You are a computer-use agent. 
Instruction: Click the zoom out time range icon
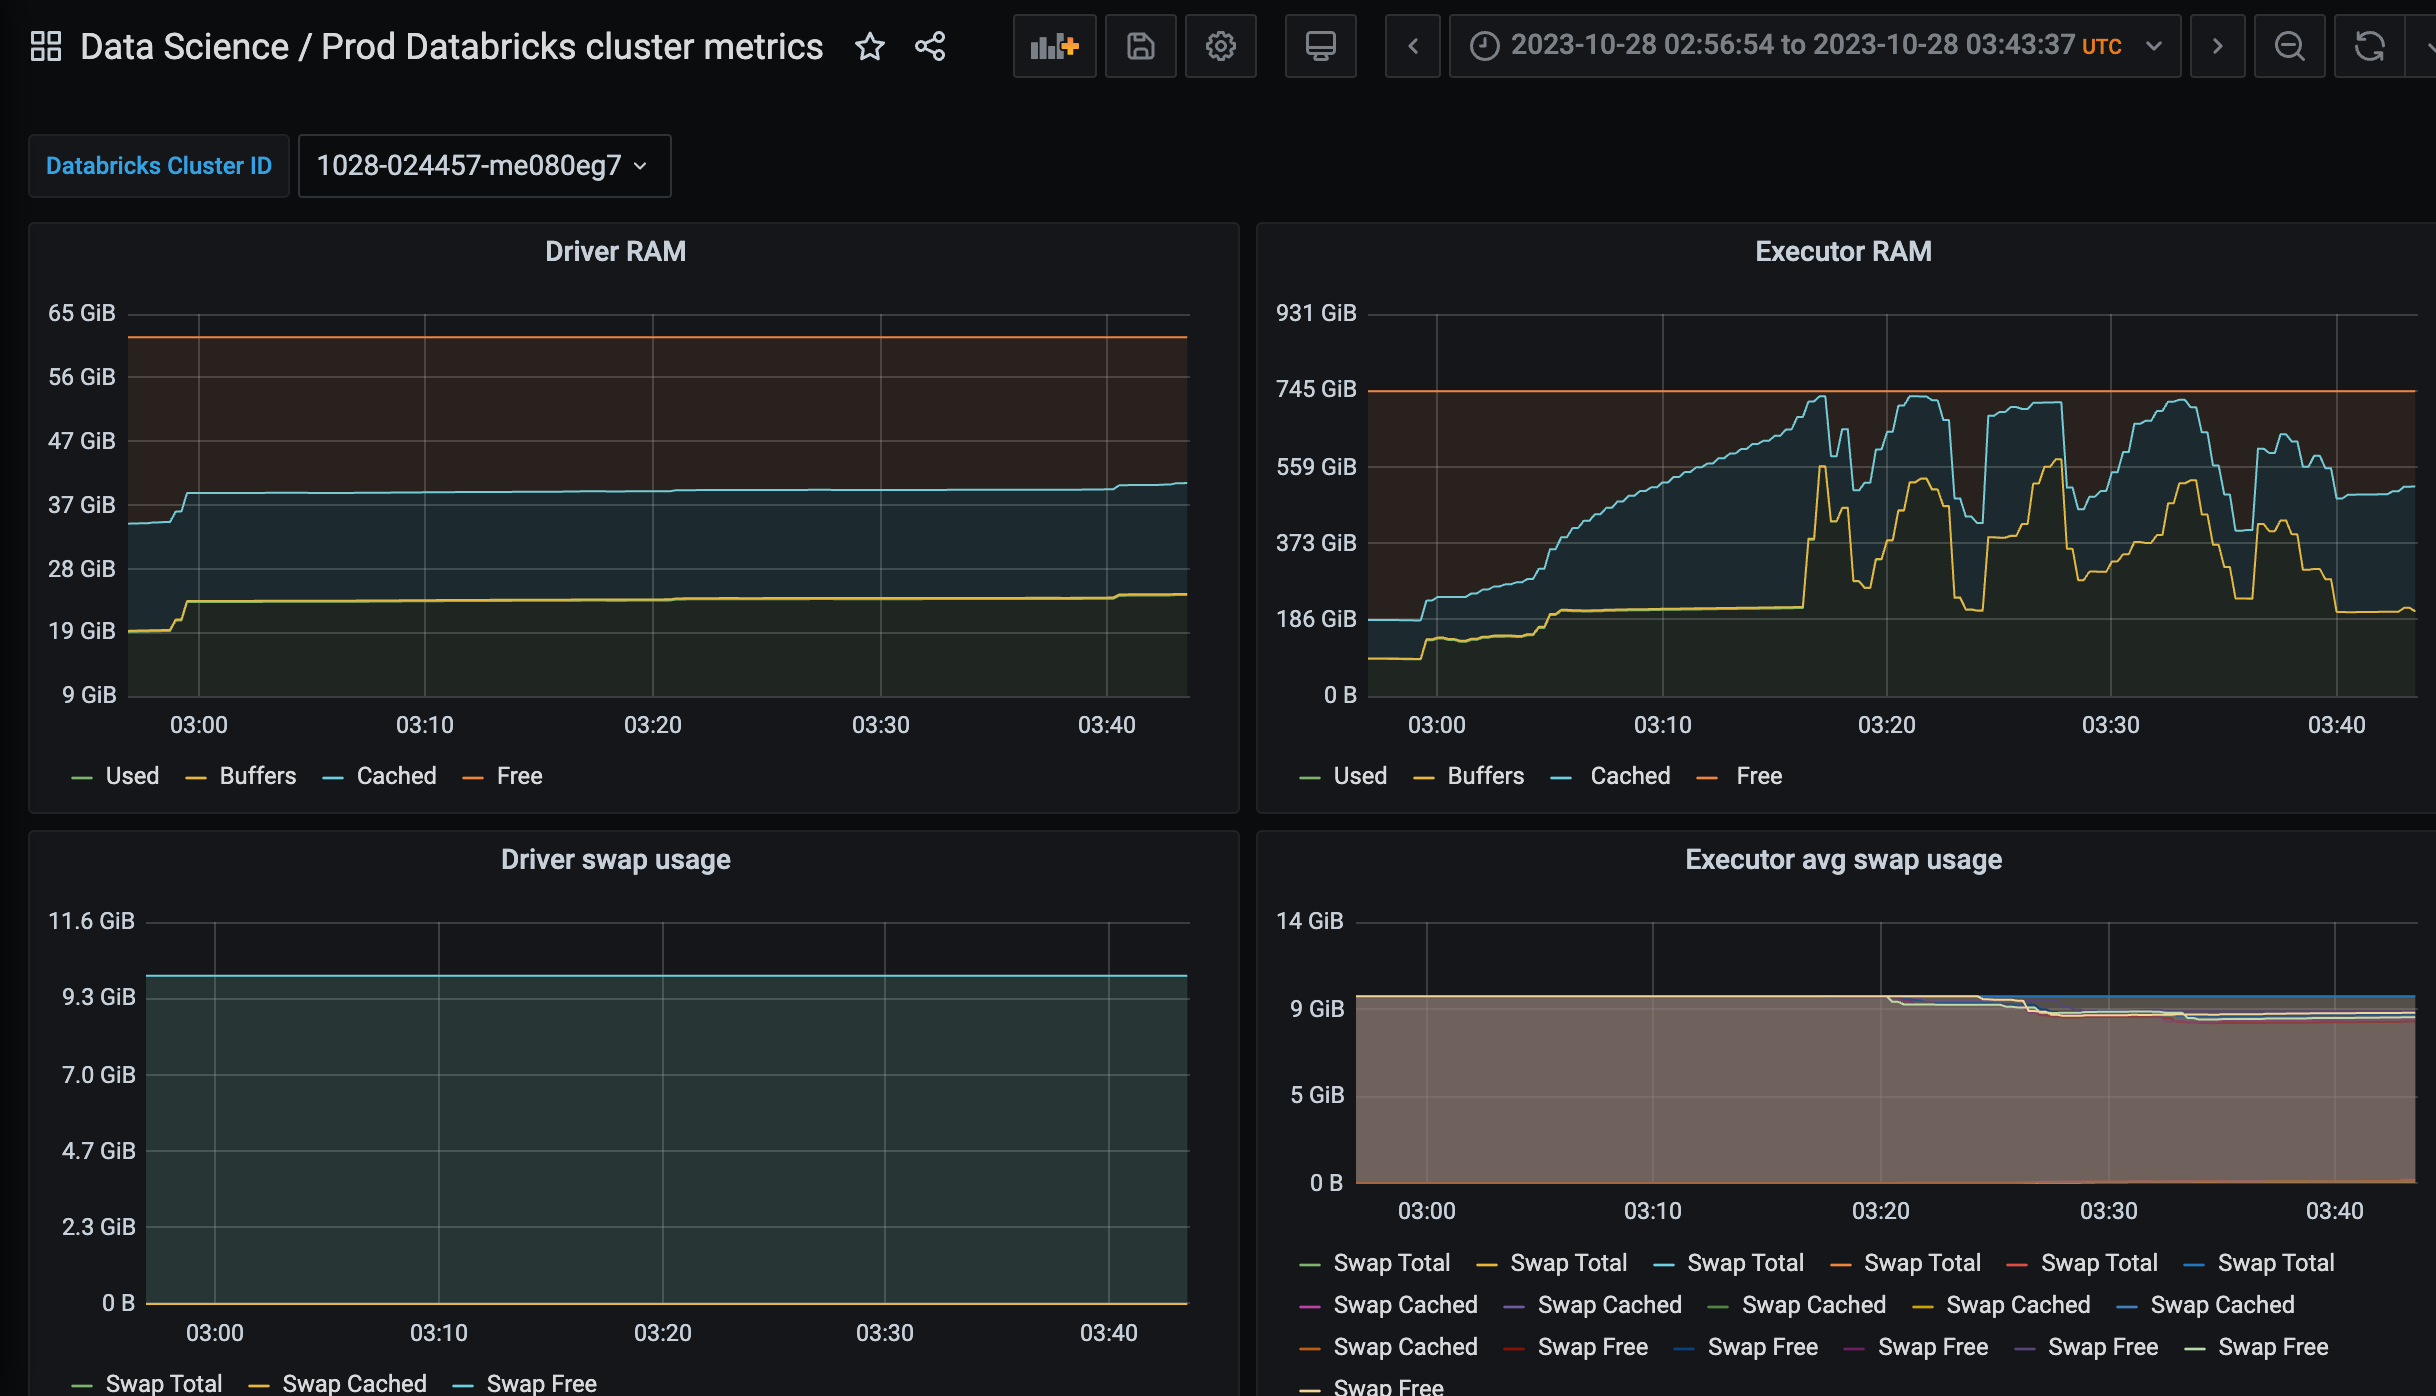2289,46
